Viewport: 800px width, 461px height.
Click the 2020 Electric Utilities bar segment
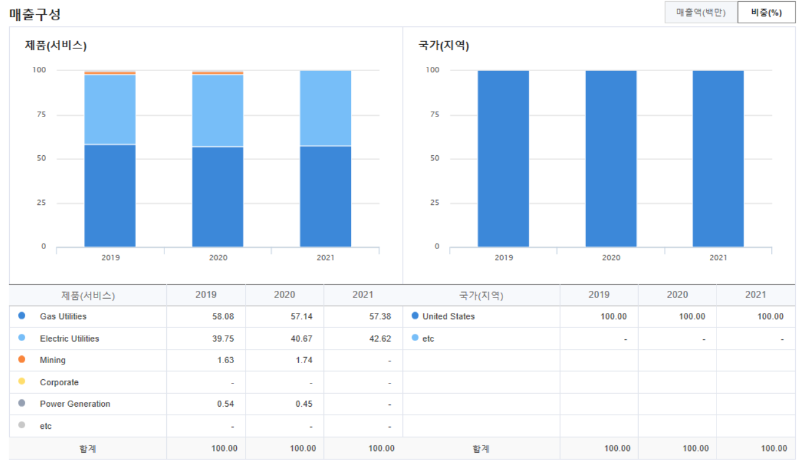point(218,111)
